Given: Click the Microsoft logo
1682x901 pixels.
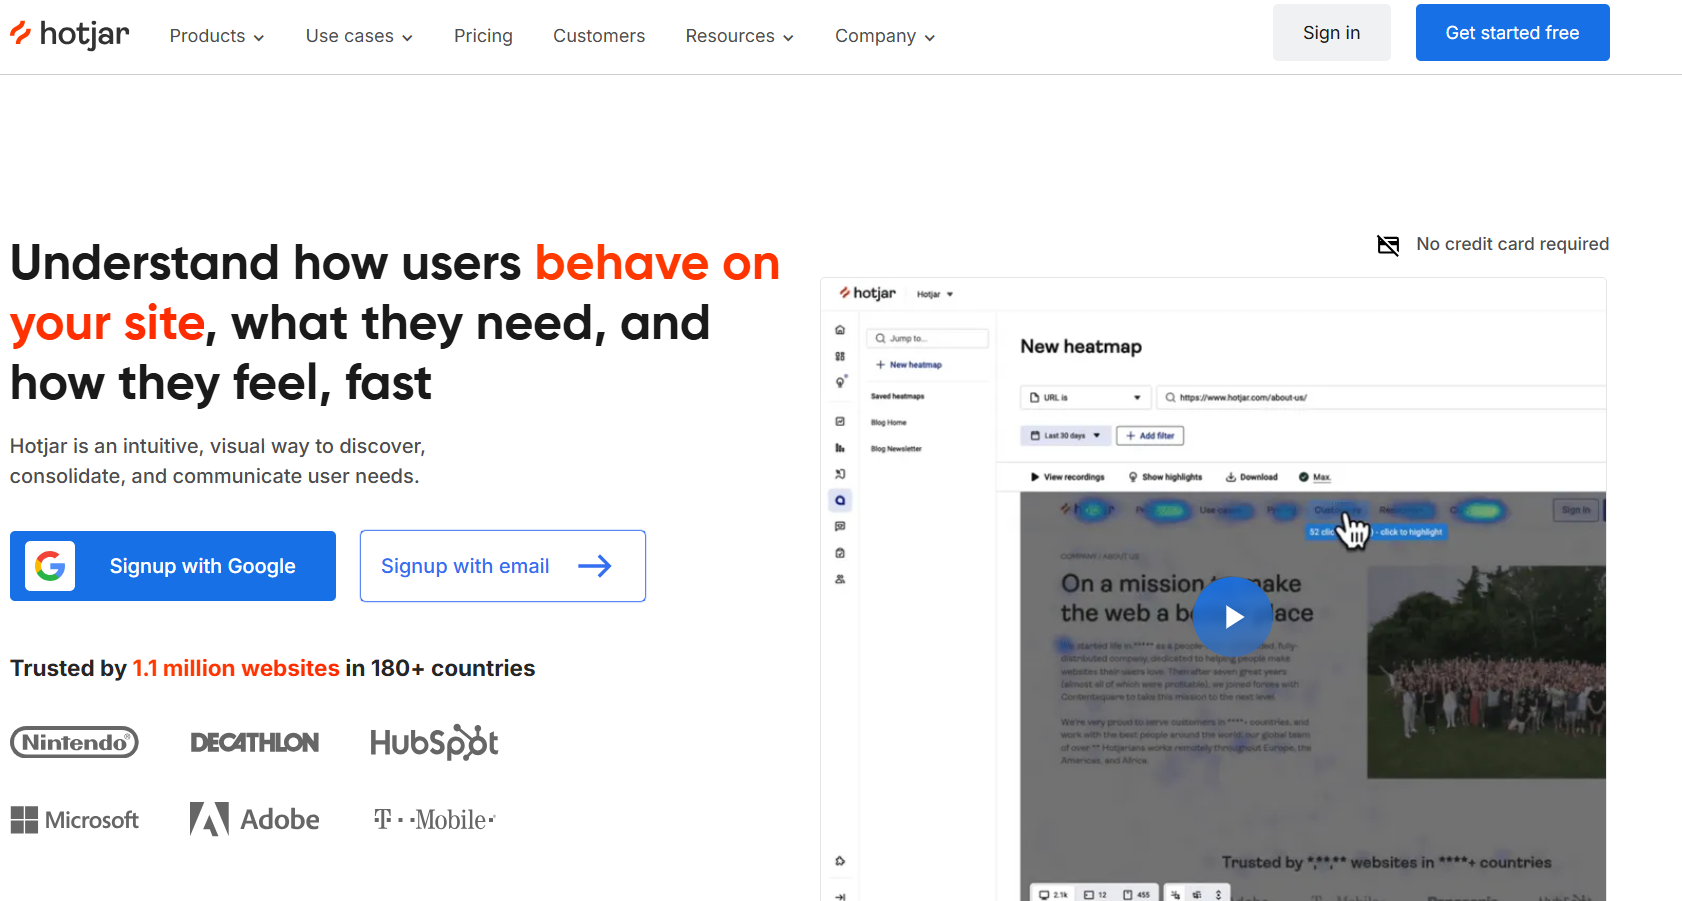Looking at the screenshot, I should pos(75,820).
